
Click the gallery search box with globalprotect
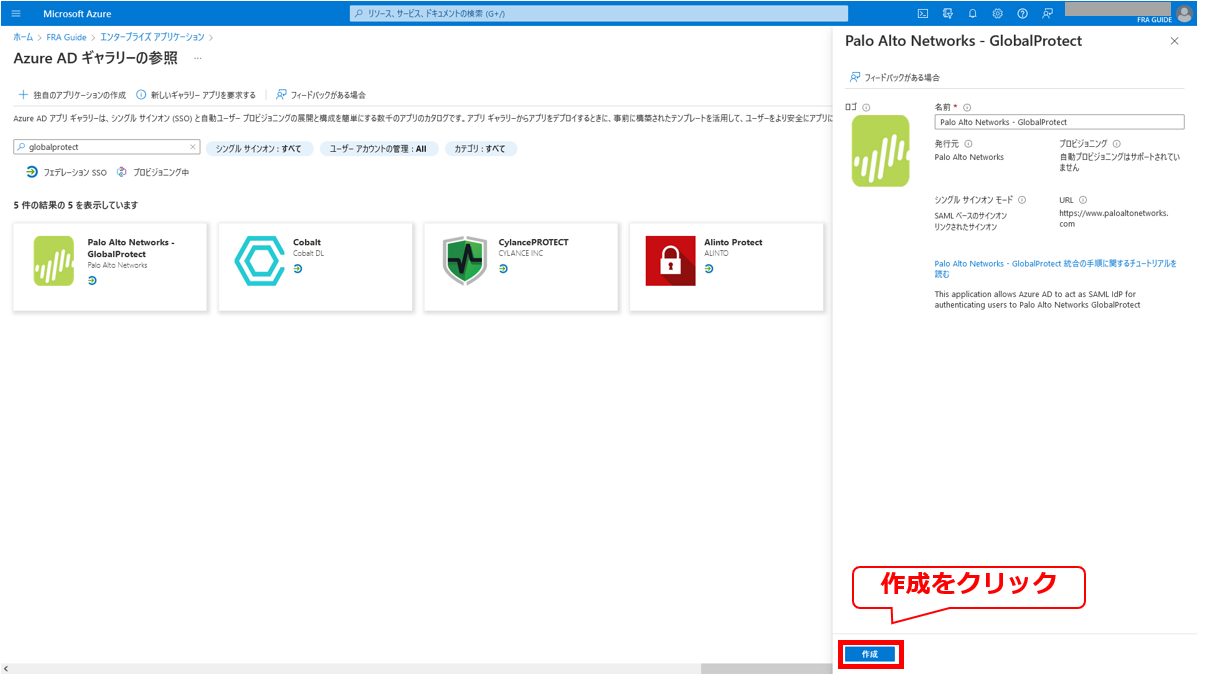click(x=107, y=147)
